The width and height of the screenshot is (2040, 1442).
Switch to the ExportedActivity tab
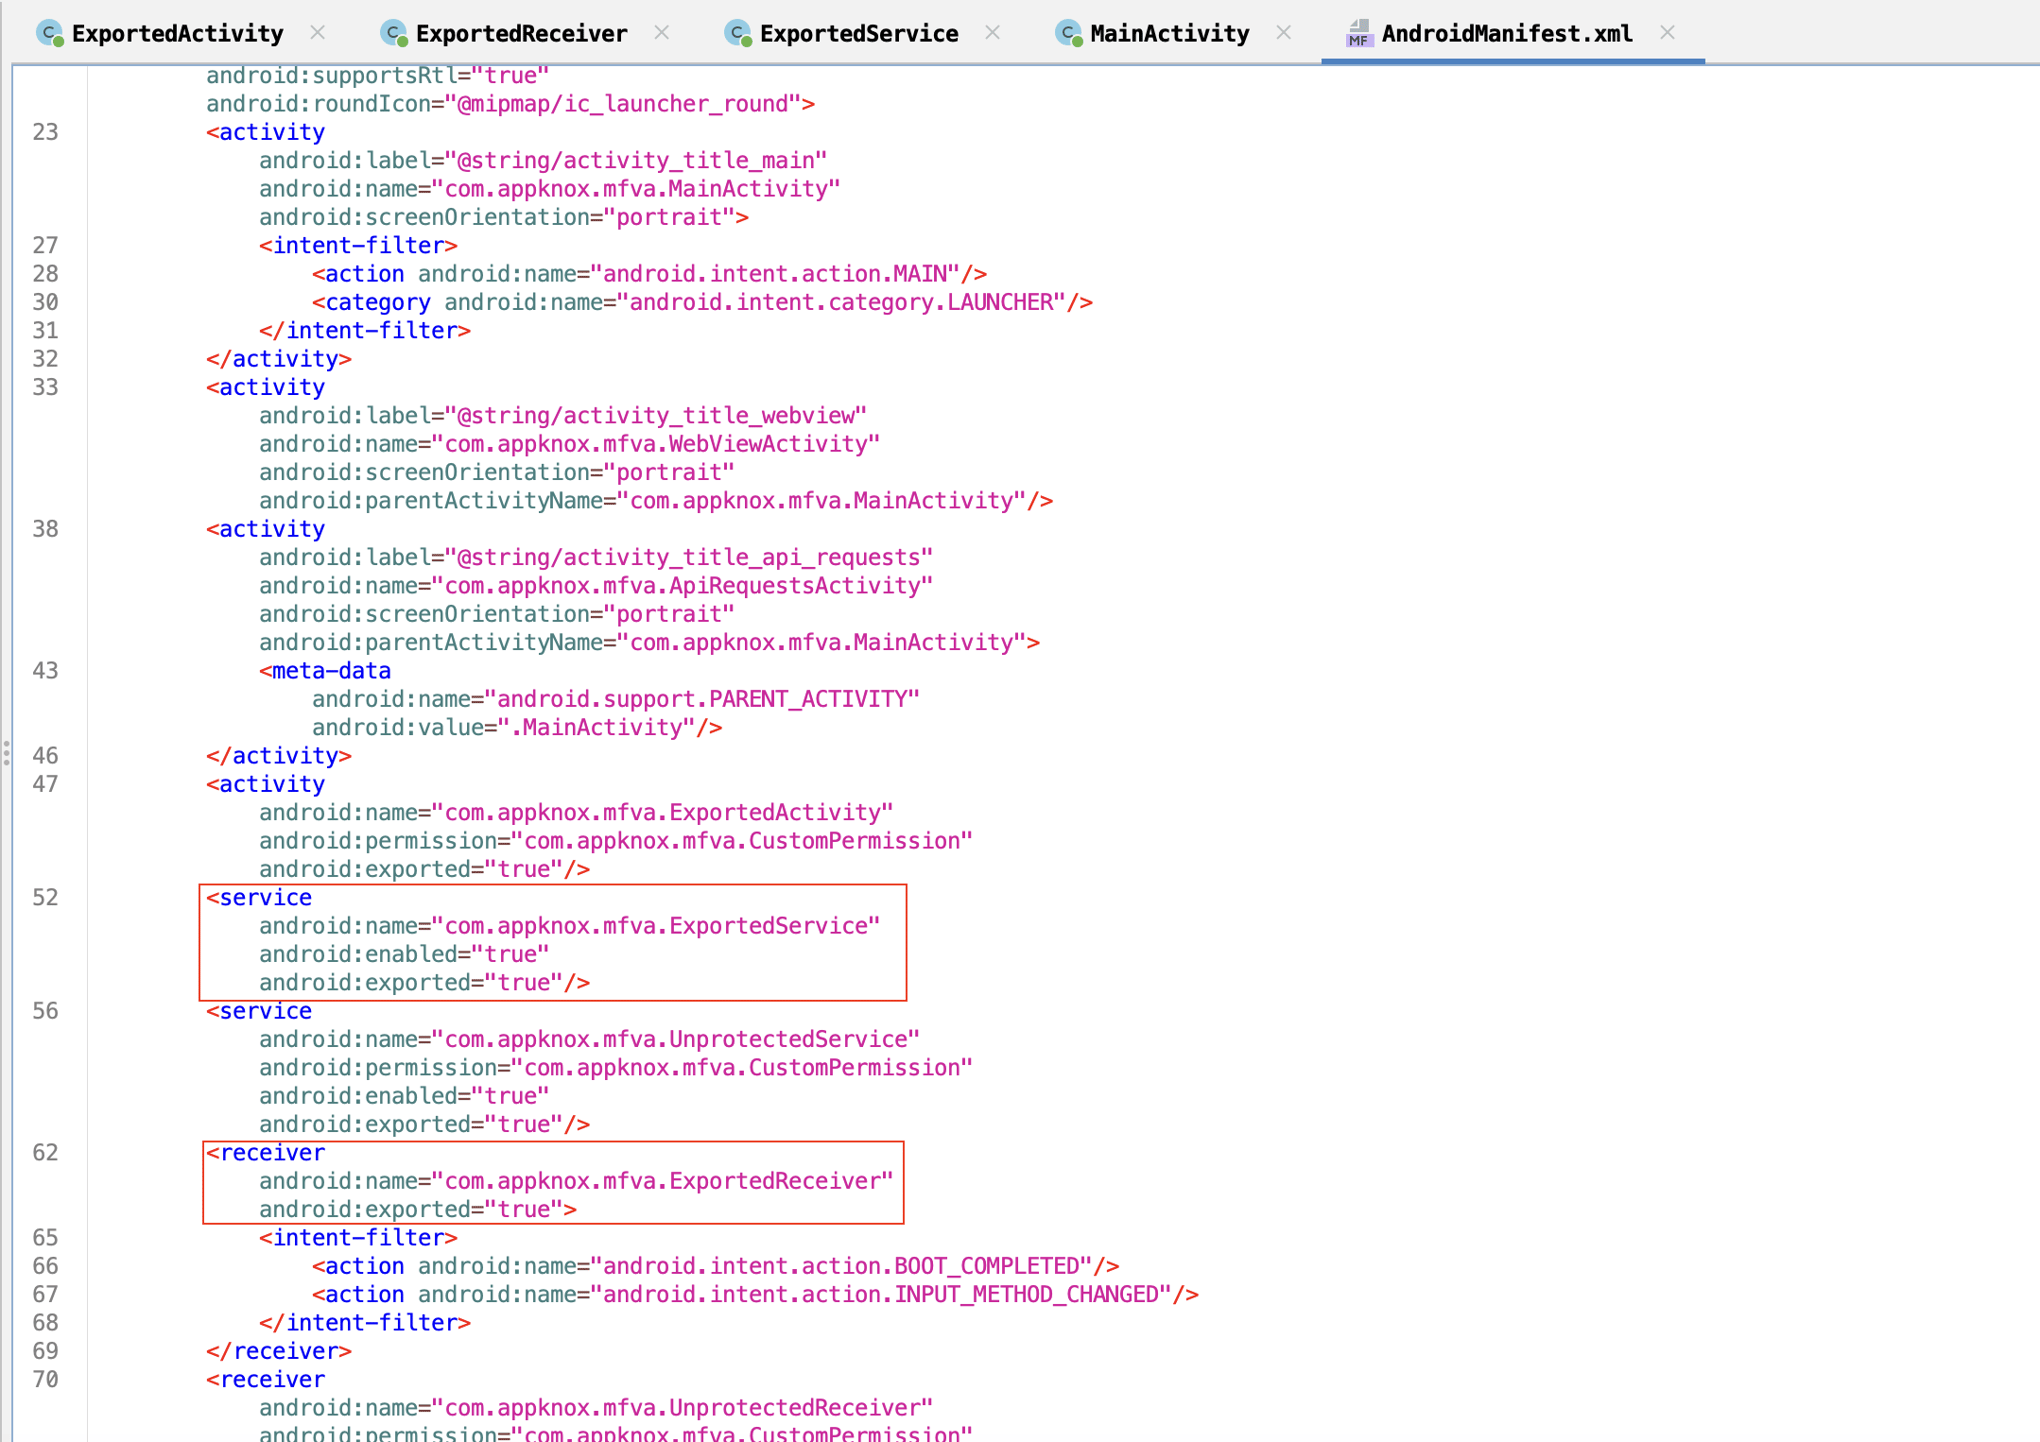[178, 32]
